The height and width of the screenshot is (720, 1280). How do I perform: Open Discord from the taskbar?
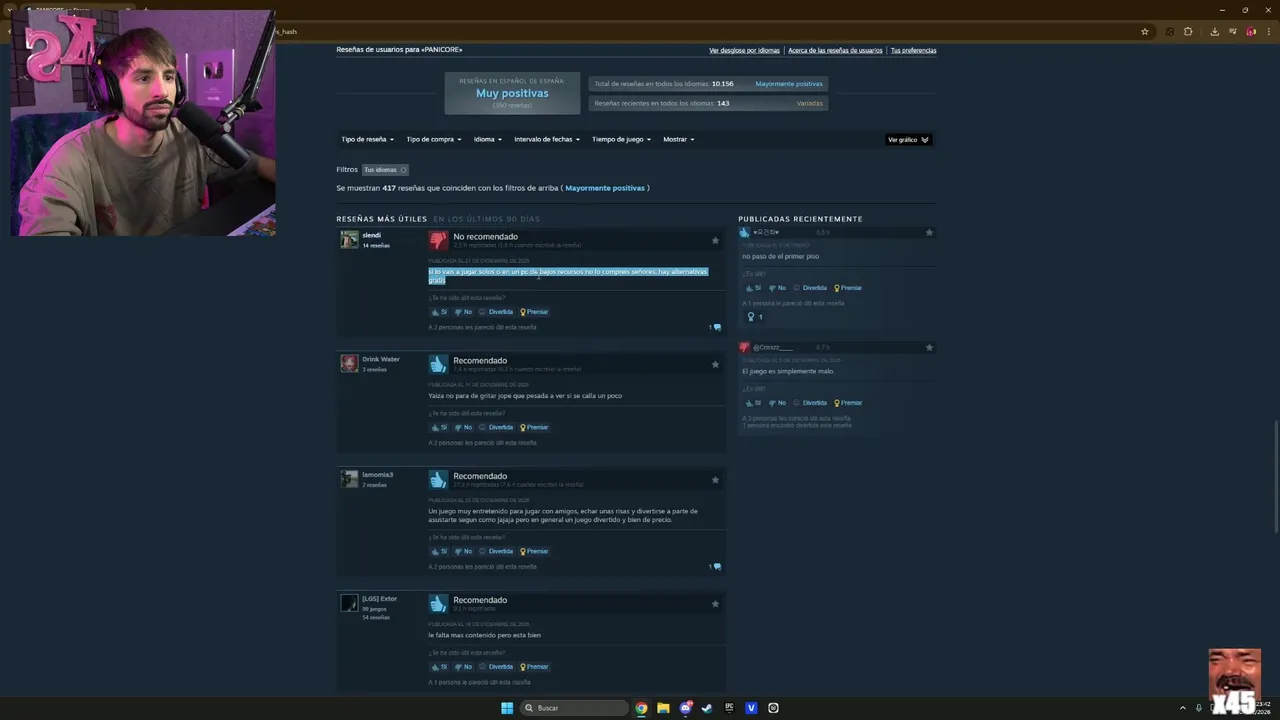(686, 708)
